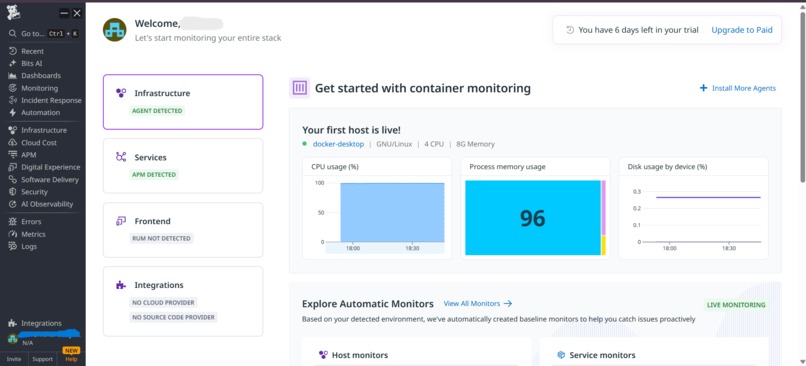The width and height of the screenshot is (806, 366).
Task: Open the Monitoring menu
Action: tap(40, 88)
